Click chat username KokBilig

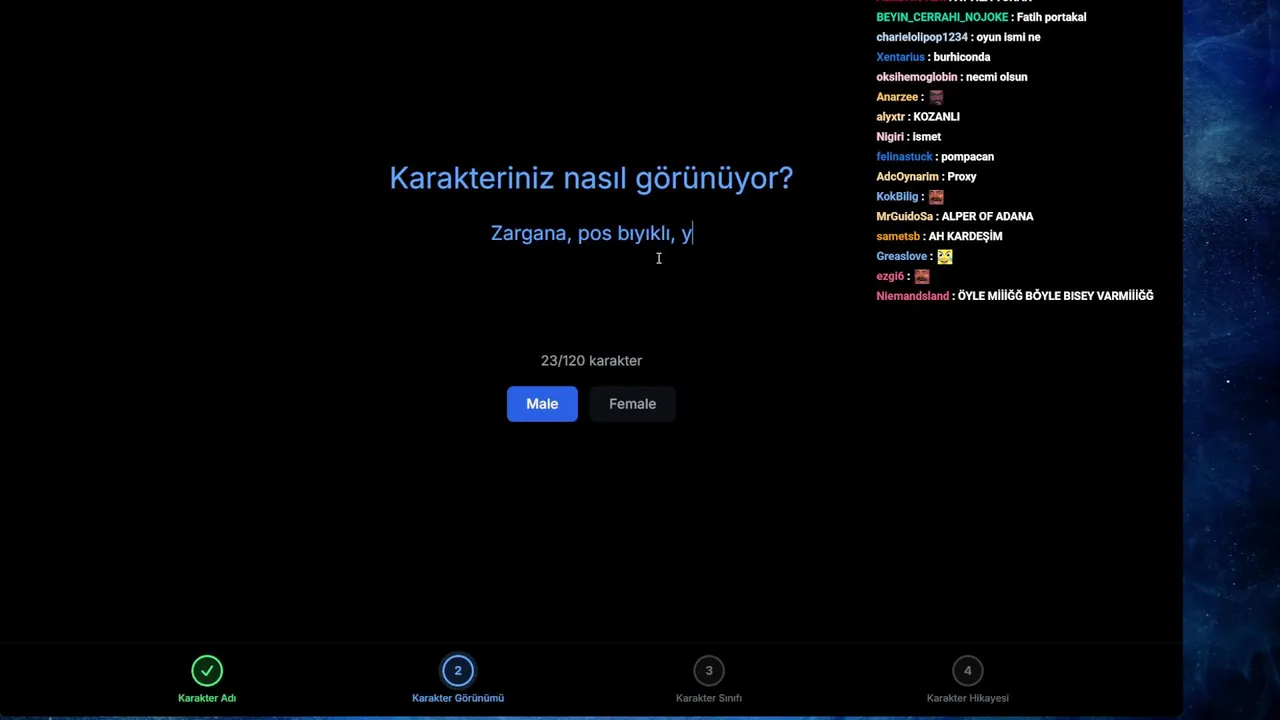(897, 197)
